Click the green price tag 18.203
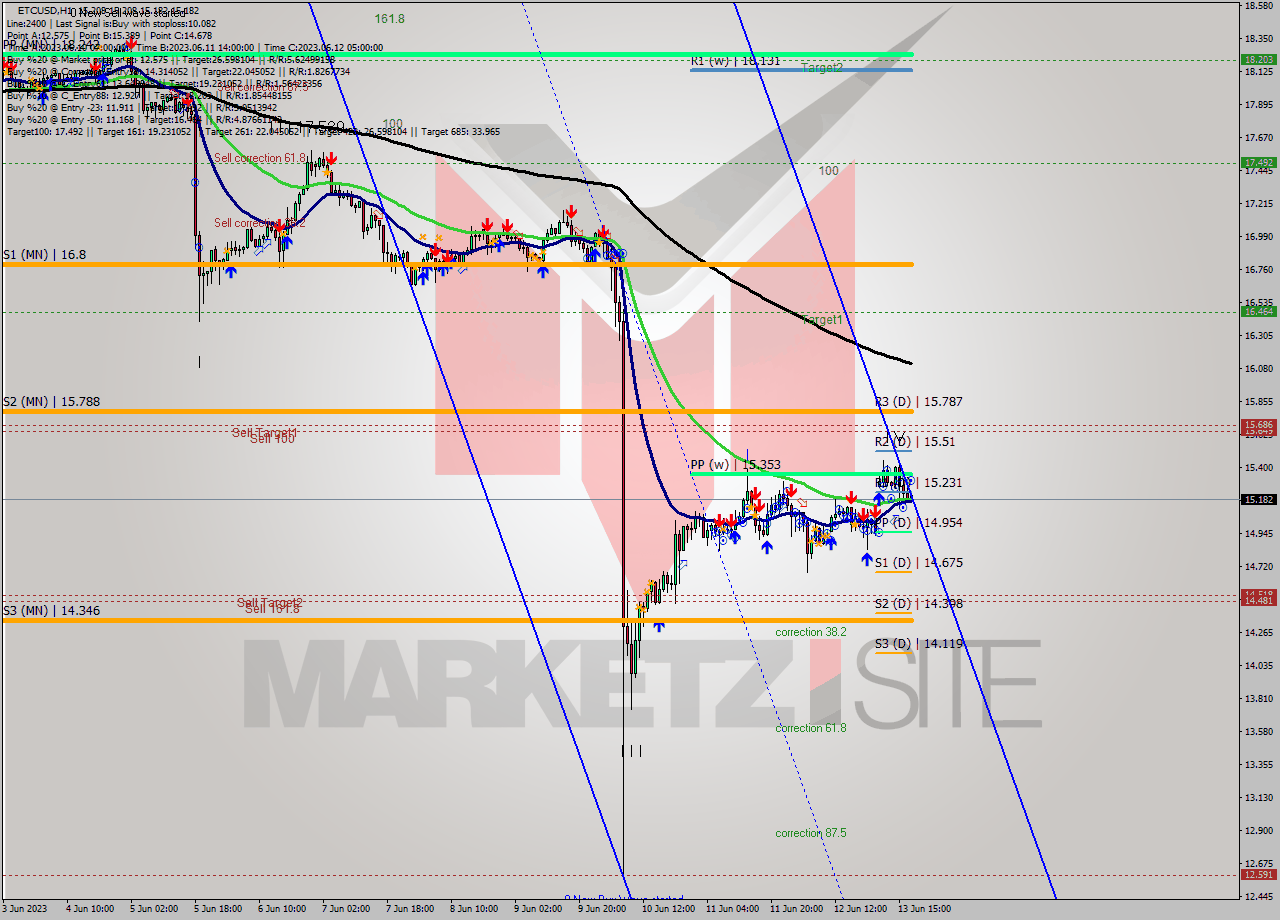The height and width of the screenshot is (920, 1280). point(1258,59)
